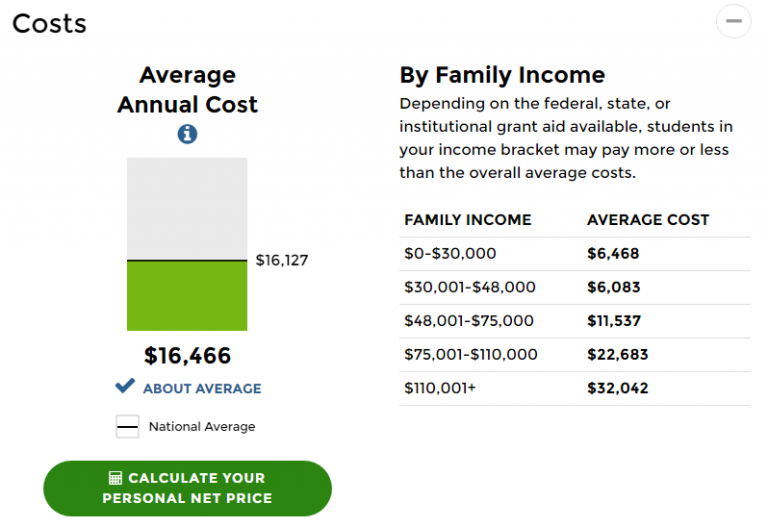Open the Average Annual Cost info icon

click(x=187, y=134)
